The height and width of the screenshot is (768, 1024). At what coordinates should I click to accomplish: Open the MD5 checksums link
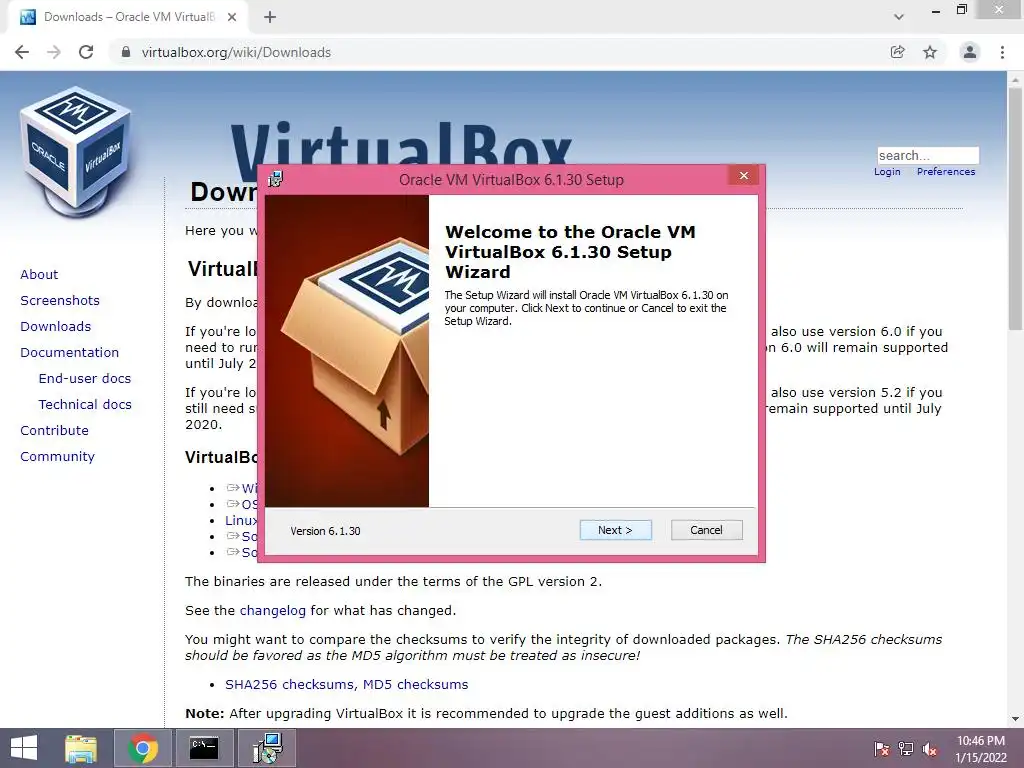(415, 684)
